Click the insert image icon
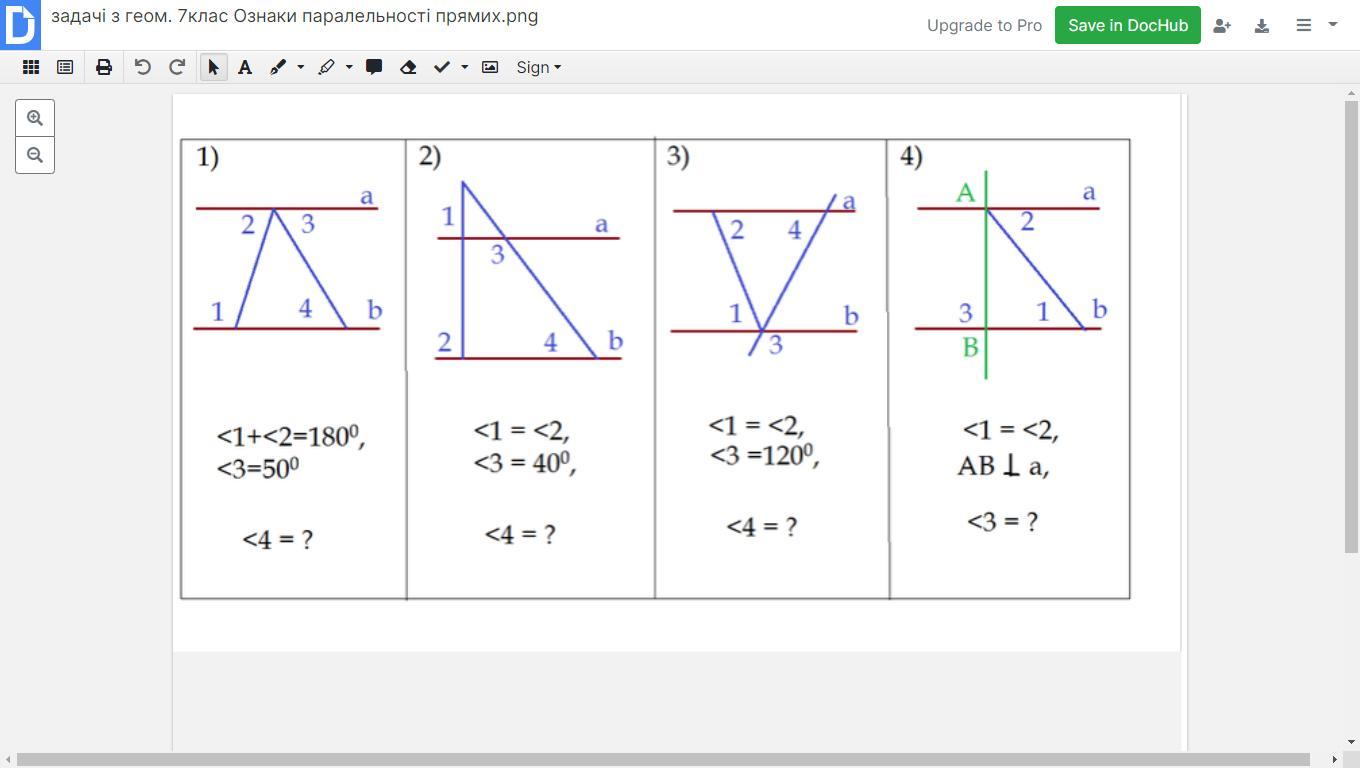 pyautogui.click(x=490, y=67)
